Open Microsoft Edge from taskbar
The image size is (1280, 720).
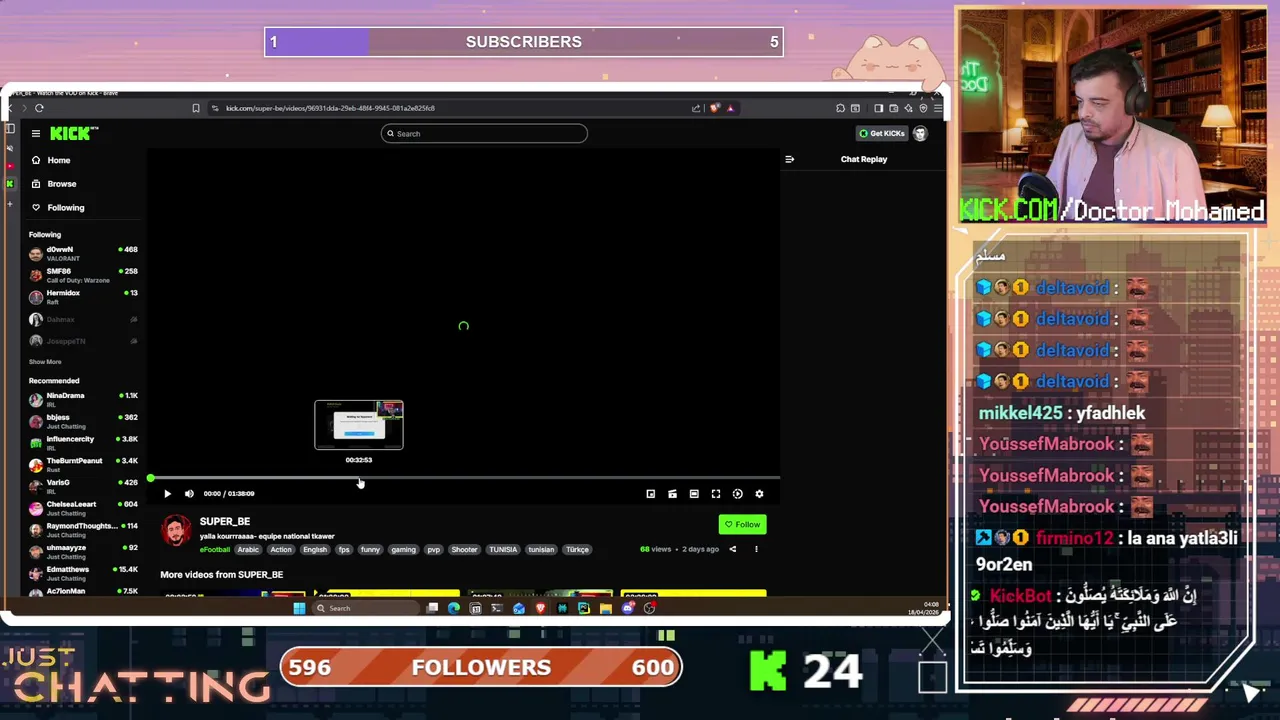[x=454, y=608]
